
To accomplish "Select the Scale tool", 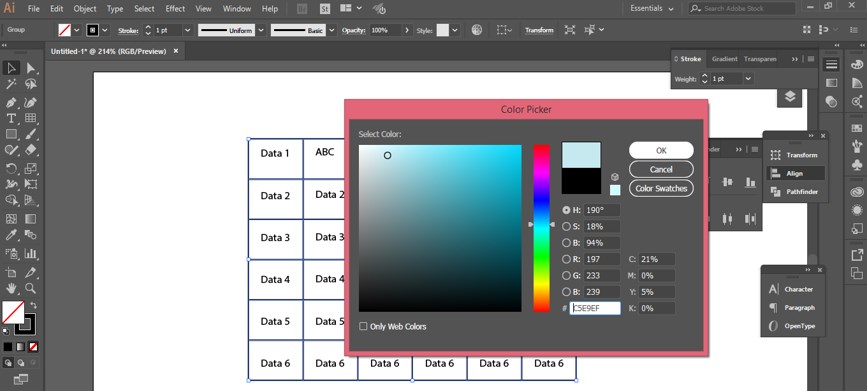I will [31, 168].
